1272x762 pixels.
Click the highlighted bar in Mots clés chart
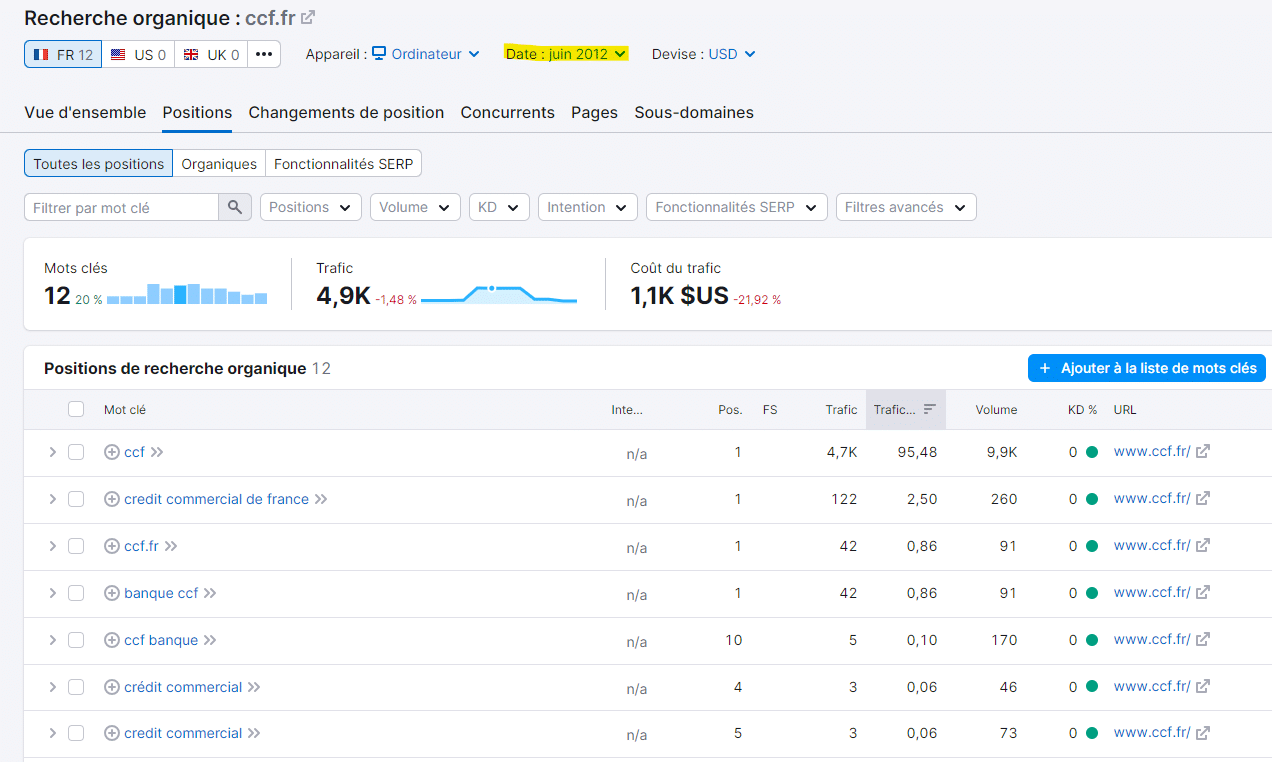click(x=180, y=294)
